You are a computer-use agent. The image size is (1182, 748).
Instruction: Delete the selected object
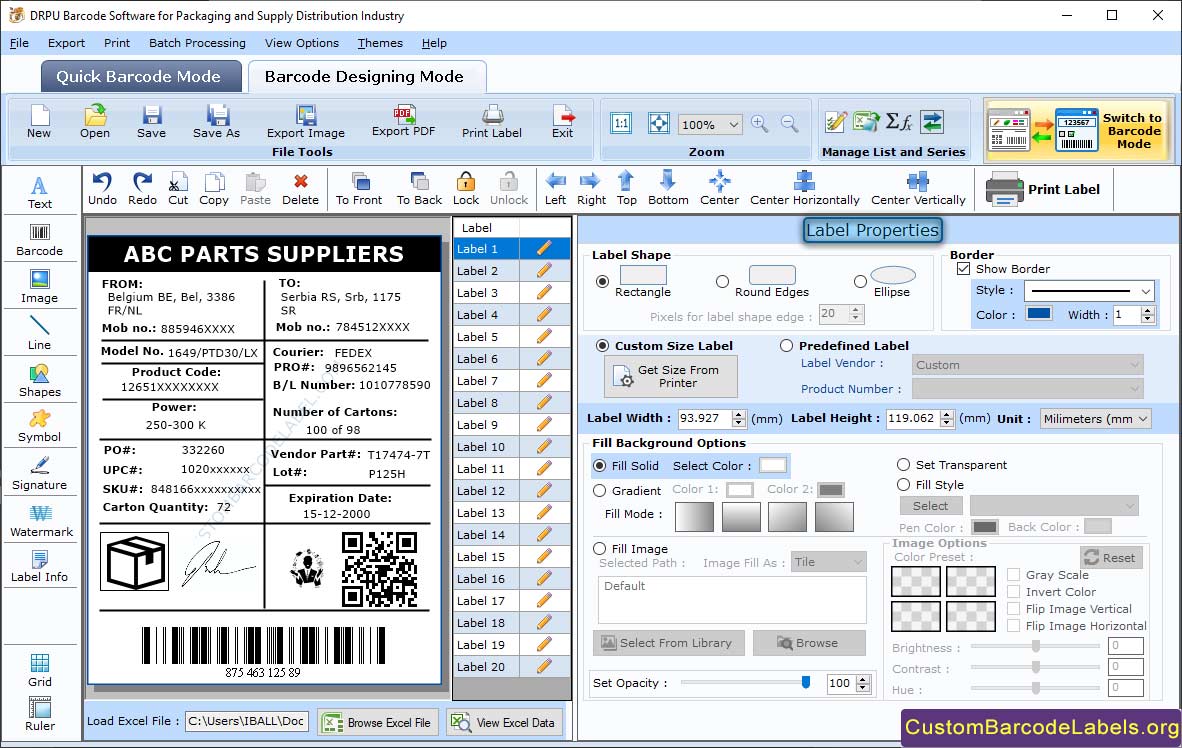300,189
